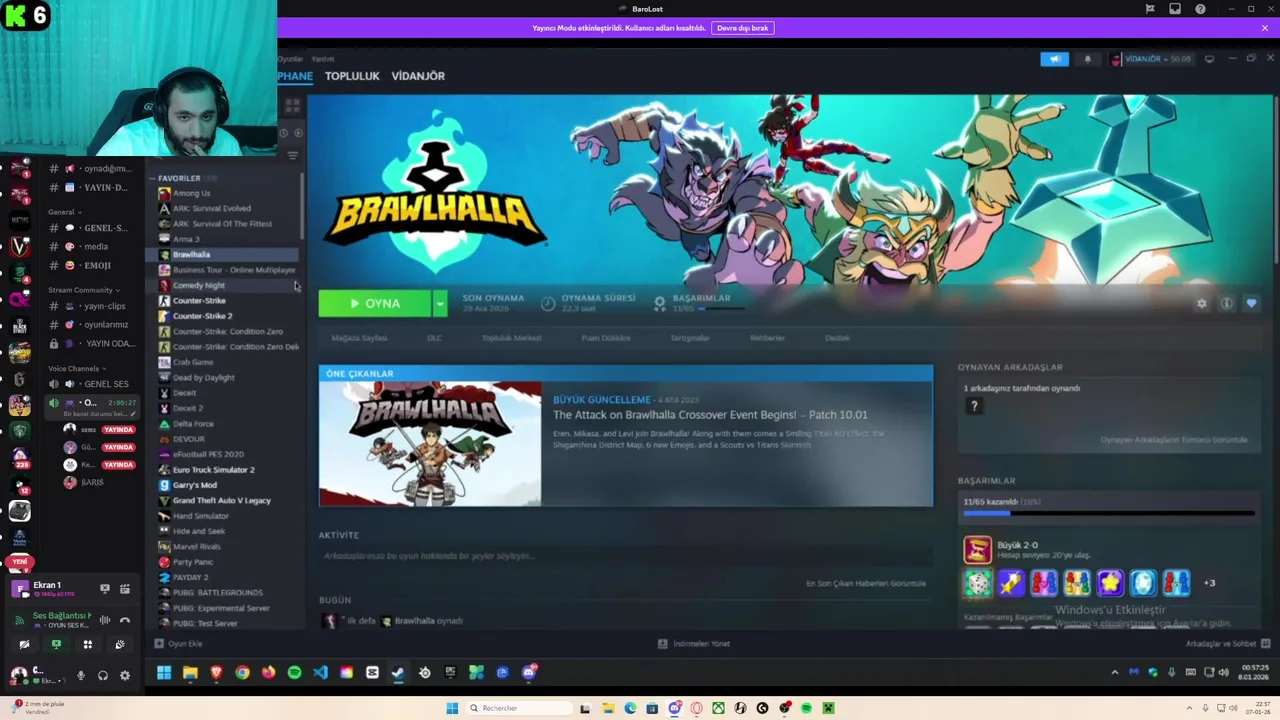The height and width of the screenshot is (720, 1280).
Task: Dismiss the purple streamer mode banner
Action: [x=1264, y=28]
